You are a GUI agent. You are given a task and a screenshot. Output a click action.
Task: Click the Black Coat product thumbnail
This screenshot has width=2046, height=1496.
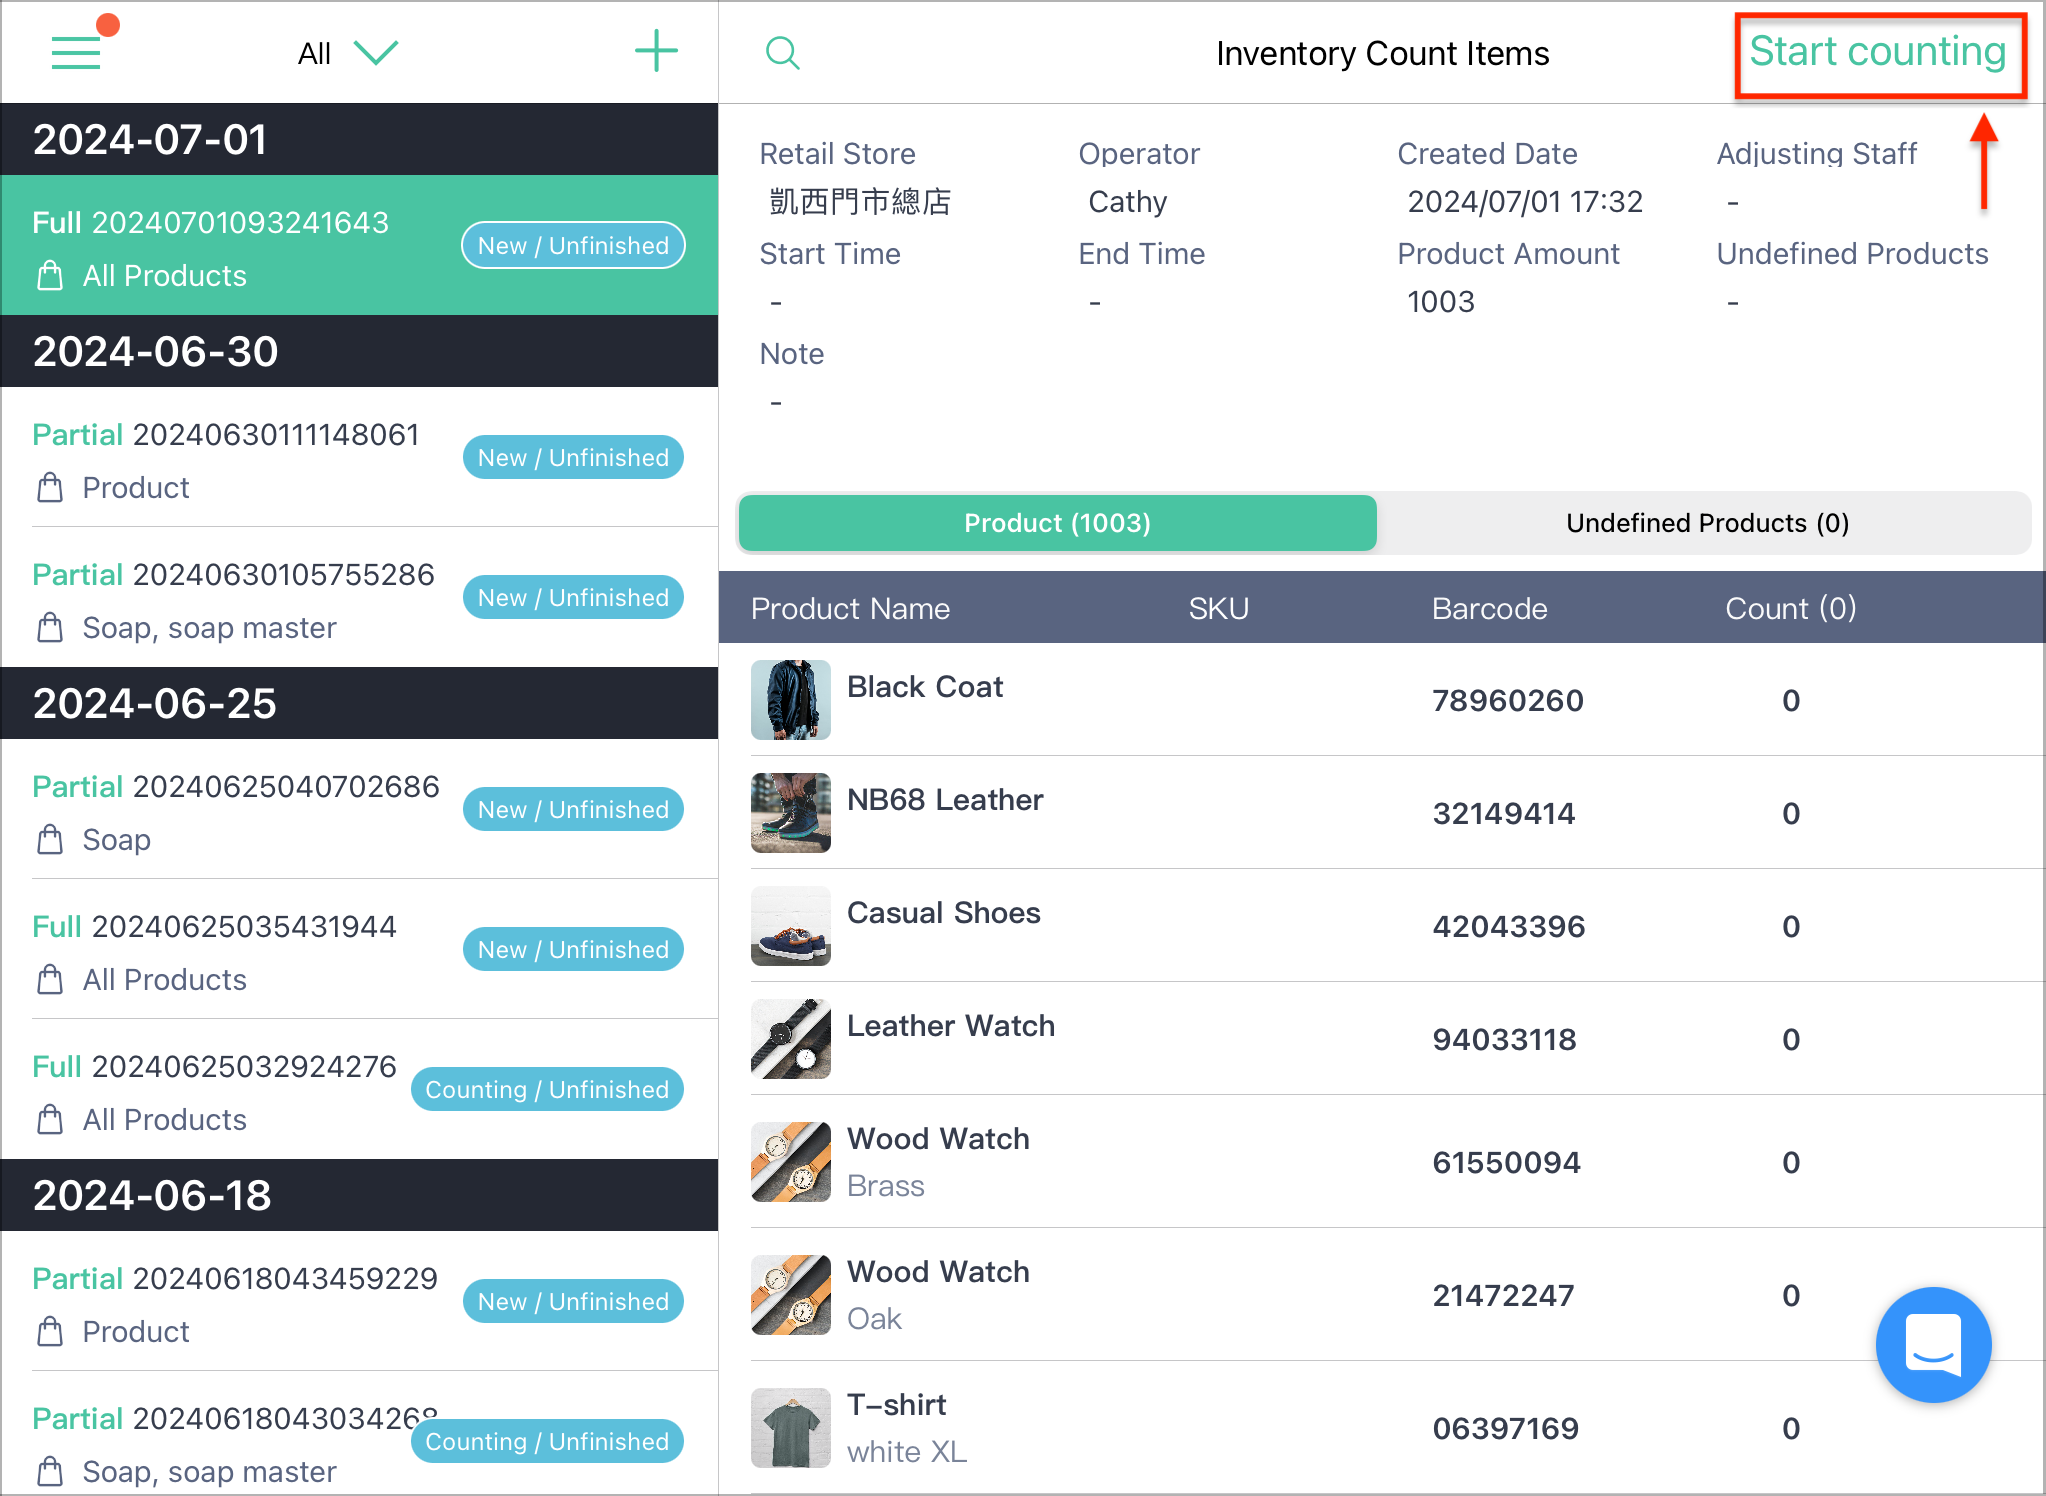[x=791, y=700]
